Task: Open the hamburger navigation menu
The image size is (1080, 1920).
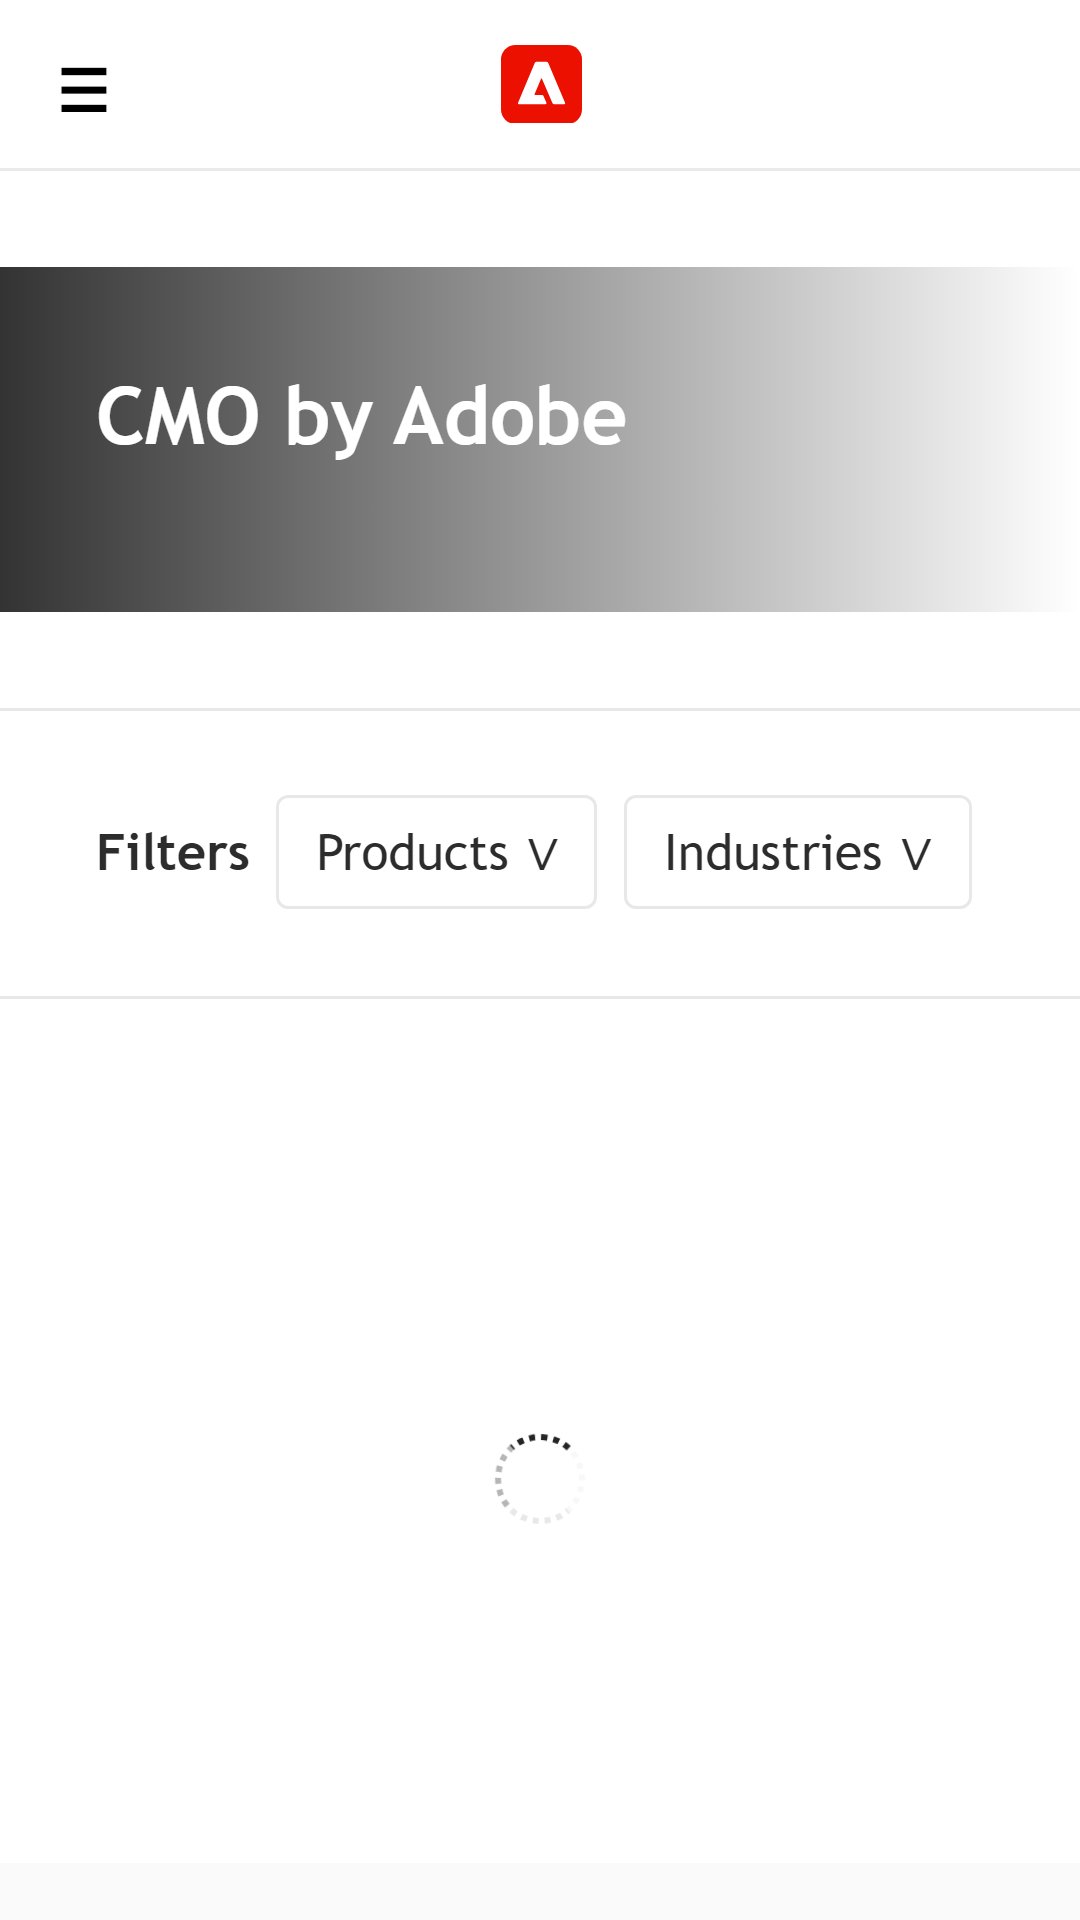Action: point(84,89)
